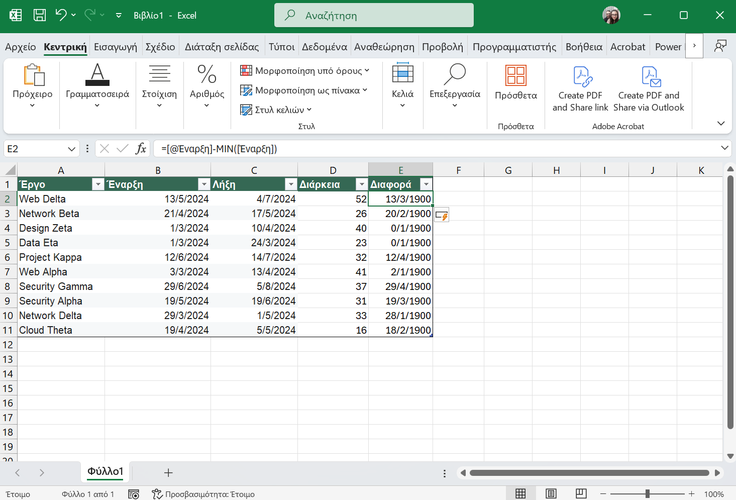This screenshot has height=500, width=736.
Task: Click the Save icon in title bar
Action: (38, 16)
